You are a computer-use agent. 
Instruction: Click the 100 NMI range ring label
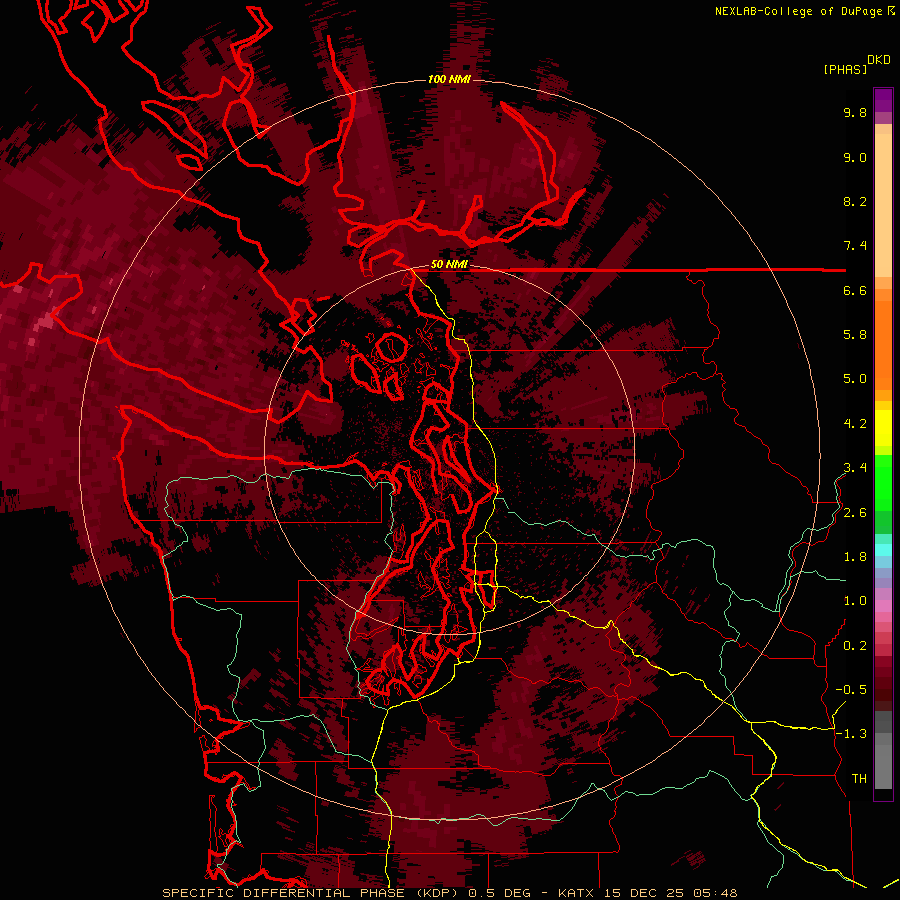click(449, 79)
